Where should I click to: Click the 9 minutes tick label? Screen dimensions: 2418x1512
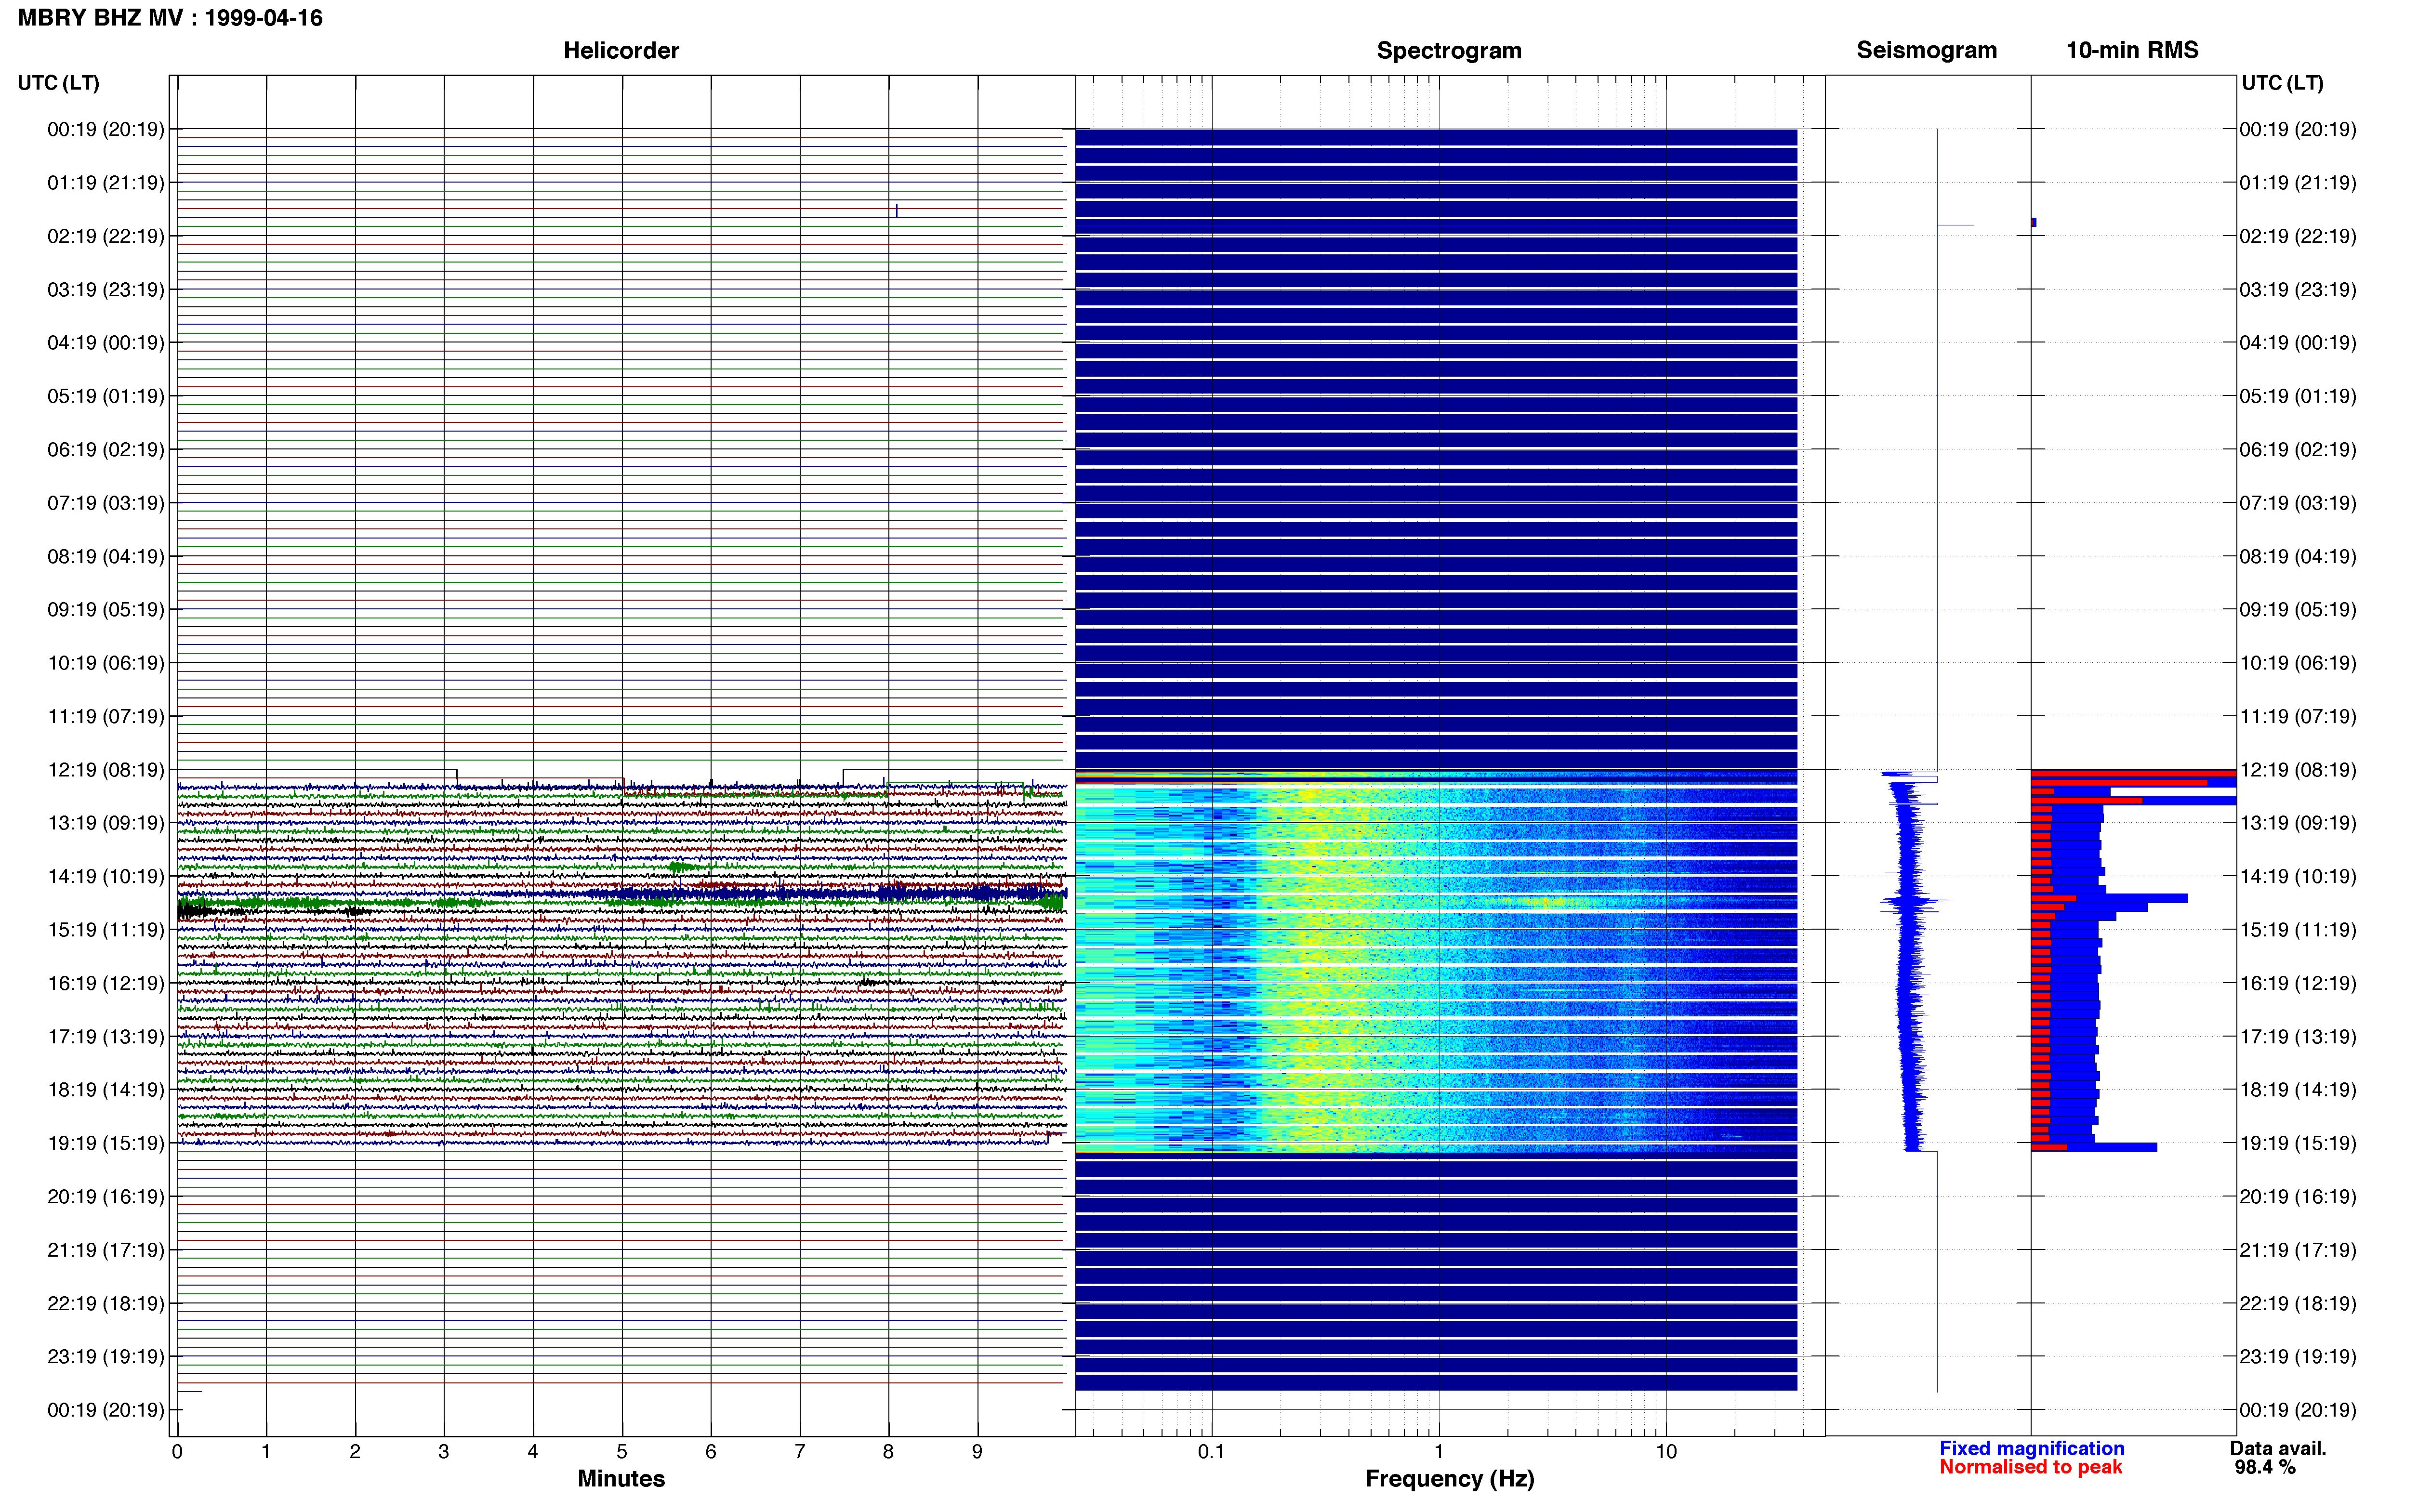tap(977, 1452)
